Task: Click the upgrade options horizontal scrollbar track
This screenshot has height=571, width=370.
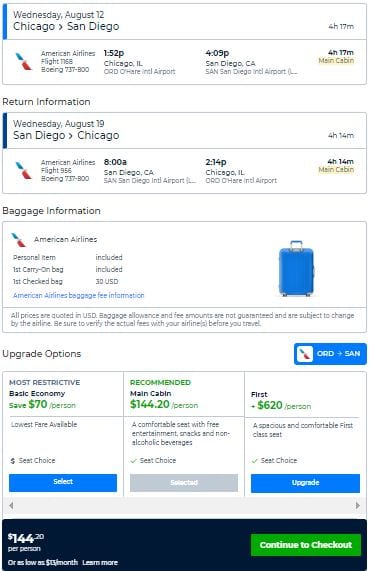Action: click(184, 505)
